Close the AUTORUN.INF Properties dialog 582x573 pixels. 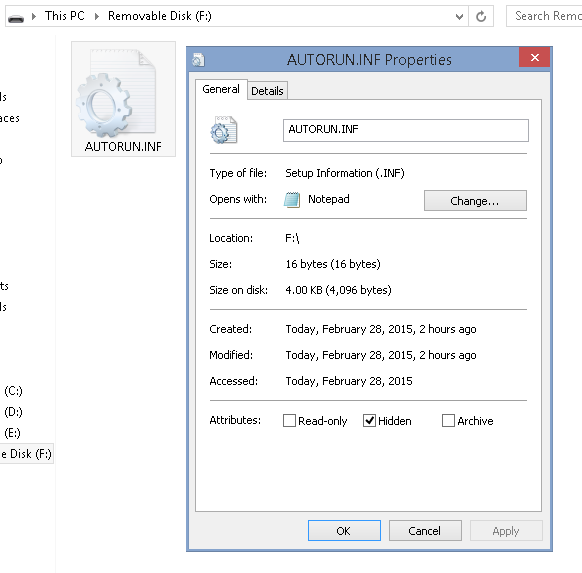pyautogui.click(x=534, y=58)
